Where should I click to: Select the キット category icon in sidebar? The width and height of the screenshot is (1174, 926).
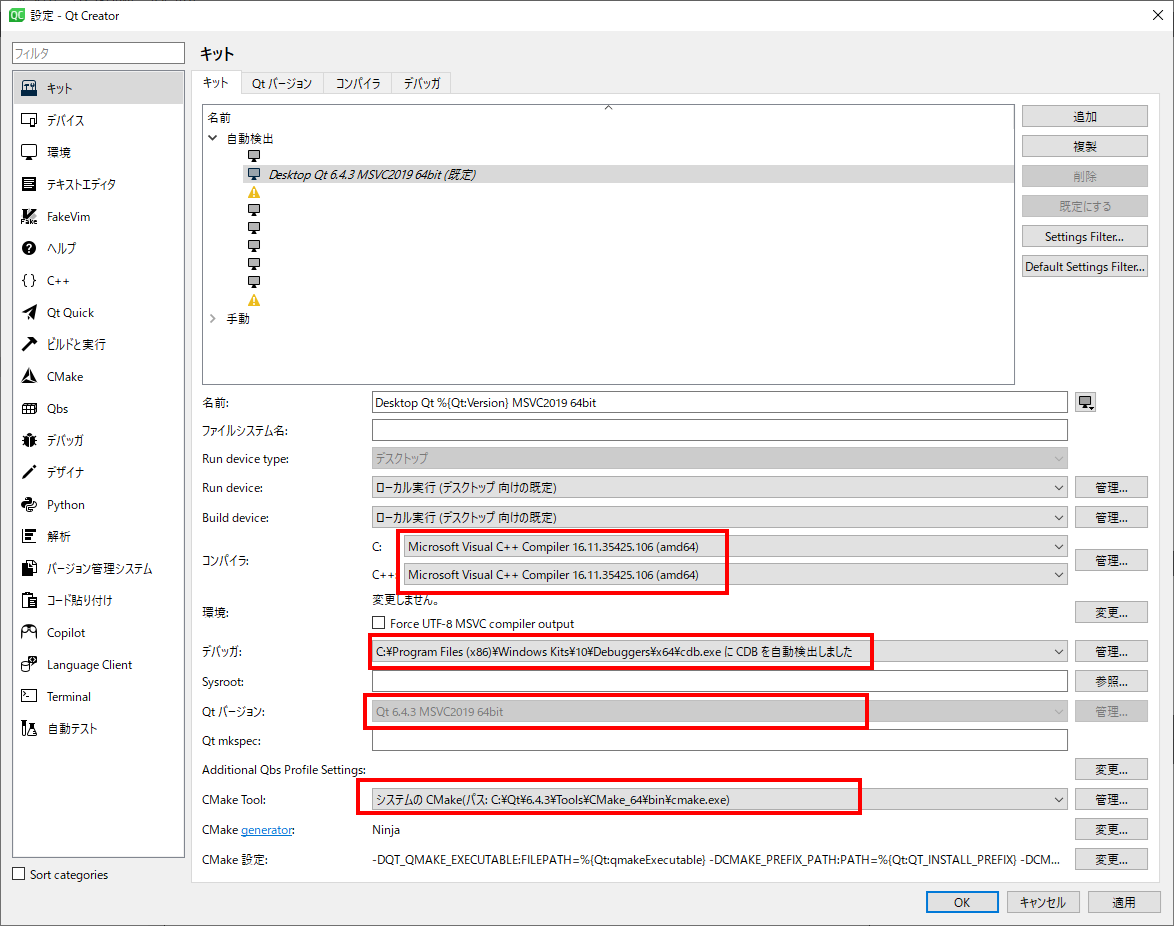[x=29, y=88]
